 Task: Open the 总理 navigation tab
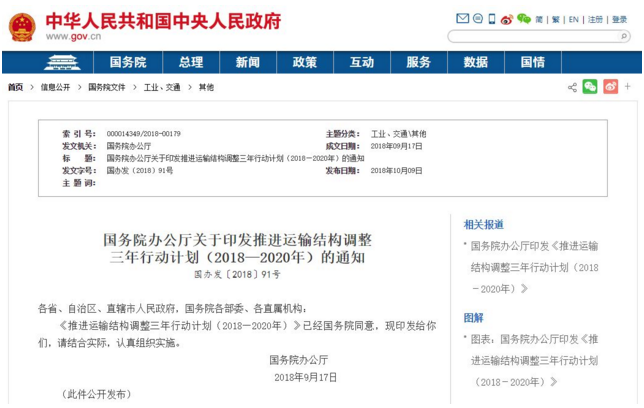[x=191, y=62]
